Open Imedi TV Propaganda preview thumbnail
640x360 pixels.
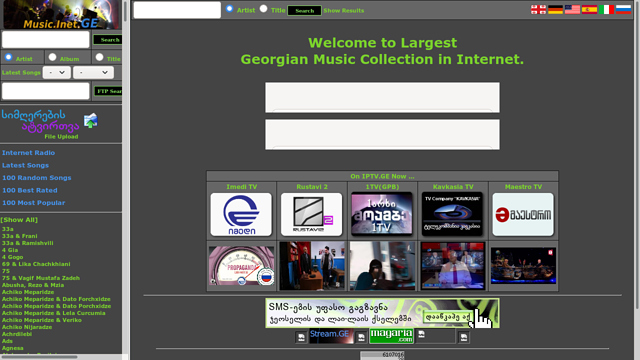(x=242, y=266)
